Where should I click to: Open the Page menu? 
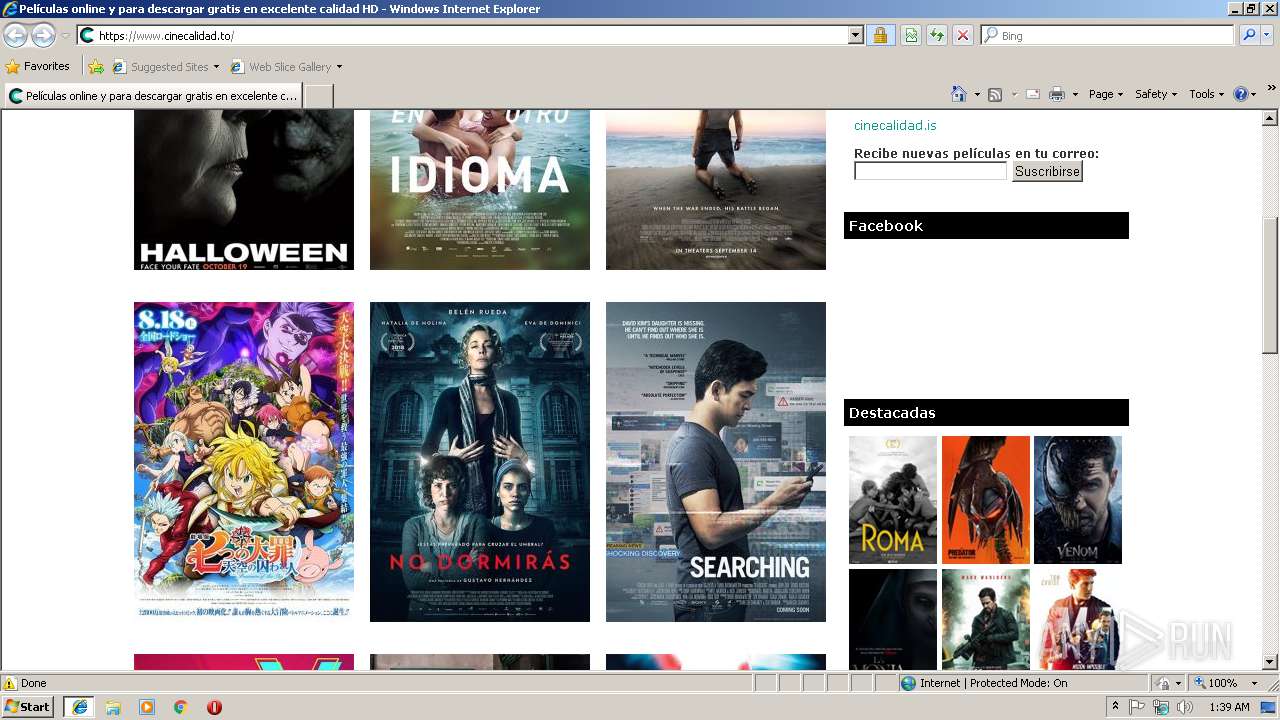coord(1105,94)
